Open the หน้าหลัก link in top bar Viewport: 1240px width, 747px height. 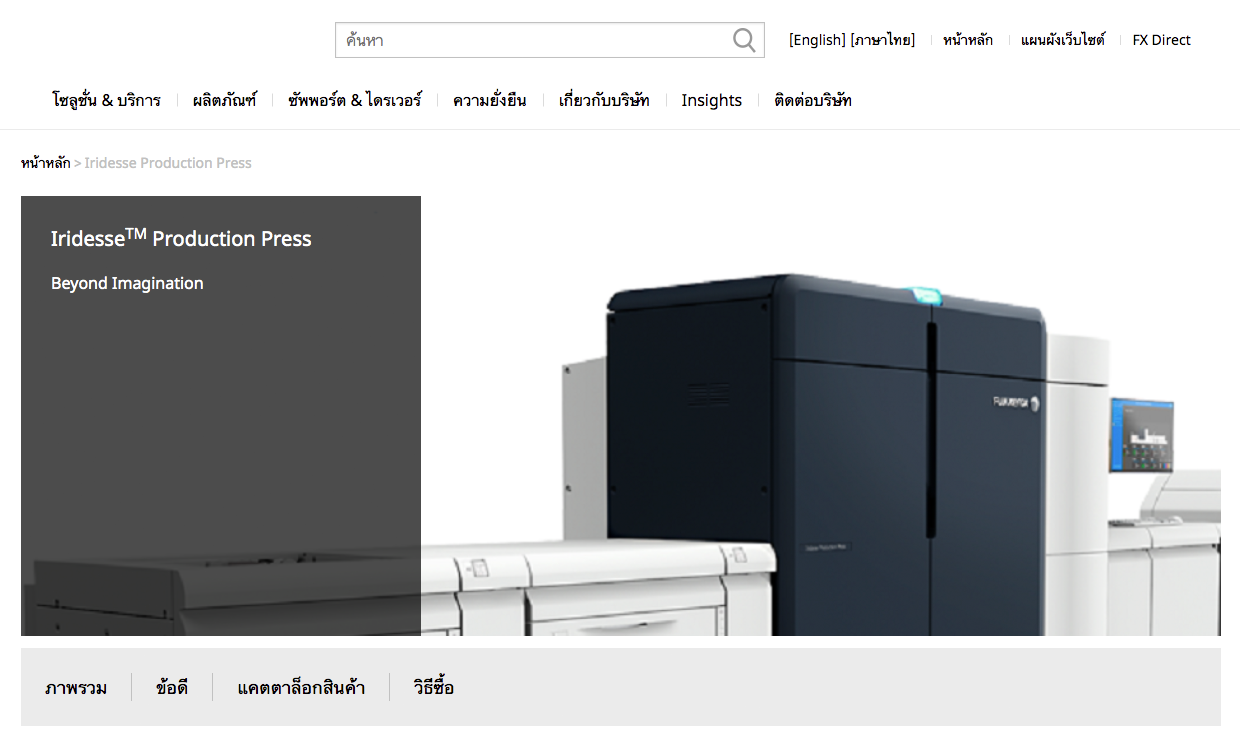pyautogui.click(x=967, y=40)
